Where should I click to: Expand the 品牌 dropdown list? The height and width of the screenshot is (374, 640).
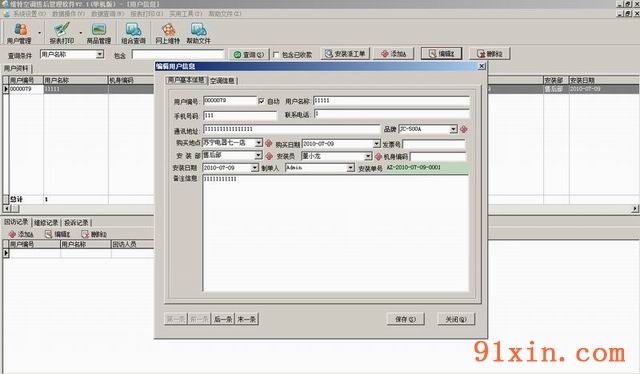point(453,129)
